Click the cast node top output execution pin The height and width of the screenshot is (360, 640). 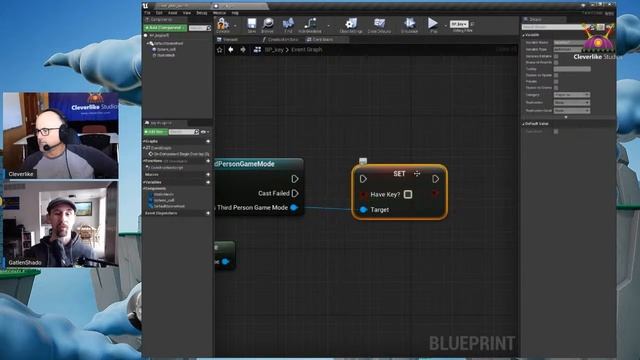[x=295, y=179]
